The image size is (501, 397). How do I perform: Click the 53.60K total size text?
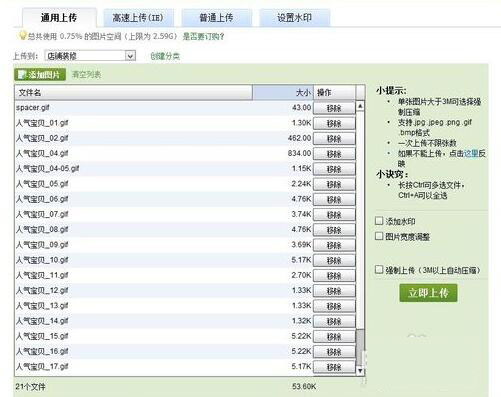click(304, 387)
